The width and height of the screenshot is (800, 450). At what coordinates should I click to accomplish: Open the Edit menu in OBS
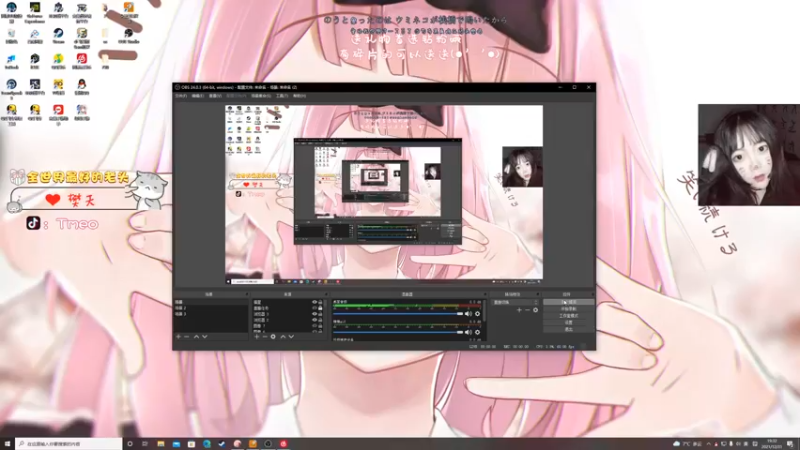(x=198, y=95)
